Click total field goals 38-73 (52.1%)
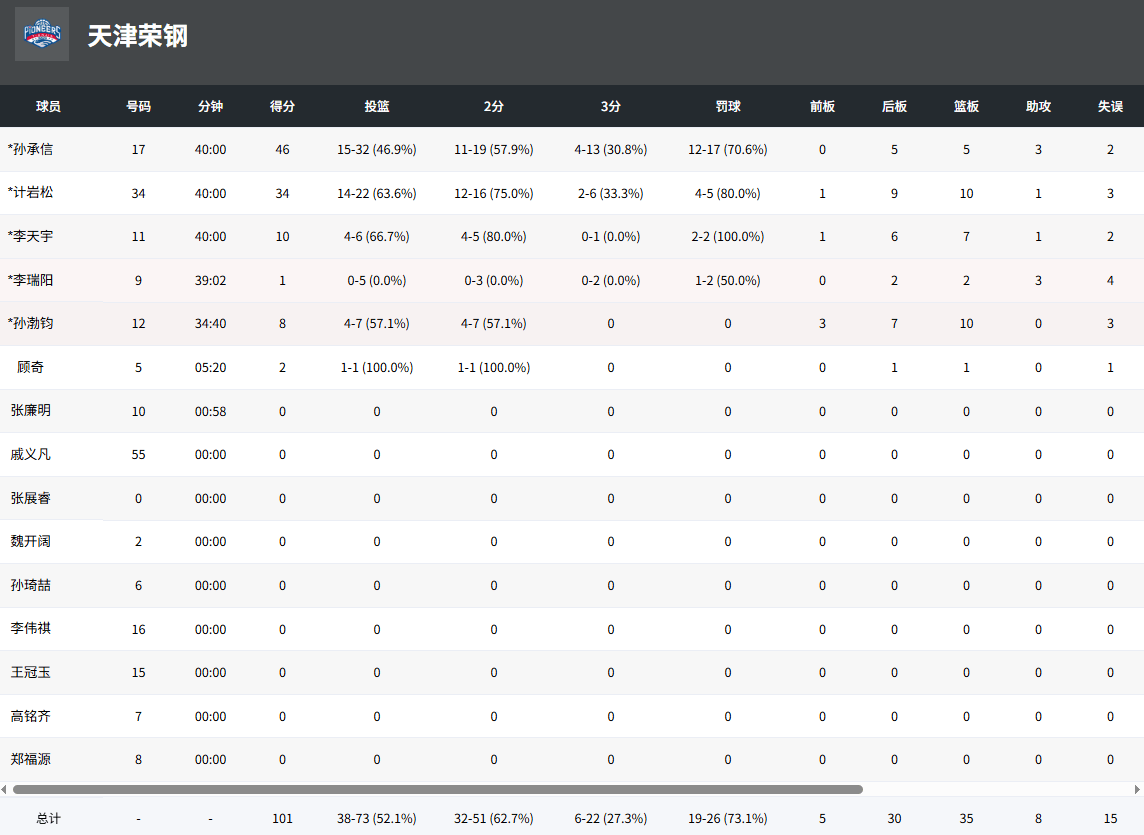 [x=376, y=819]
